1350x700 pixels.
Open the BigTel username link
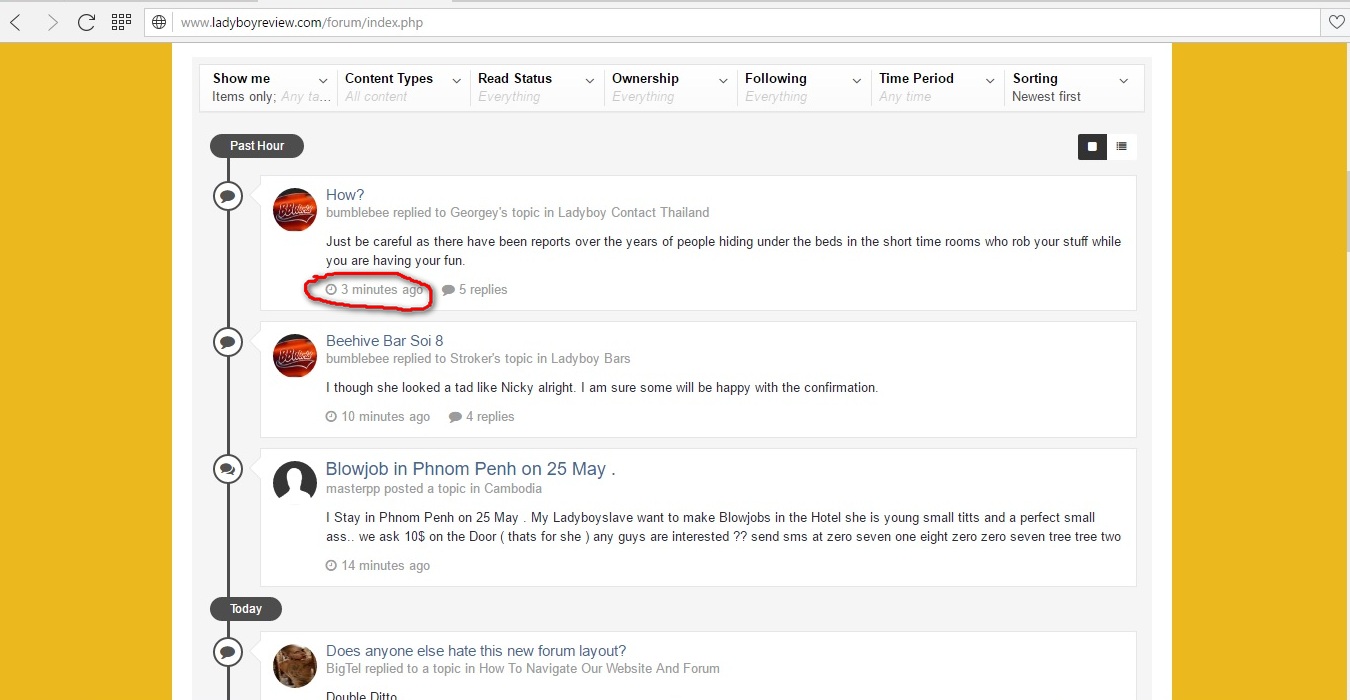[x=346, y=669]
